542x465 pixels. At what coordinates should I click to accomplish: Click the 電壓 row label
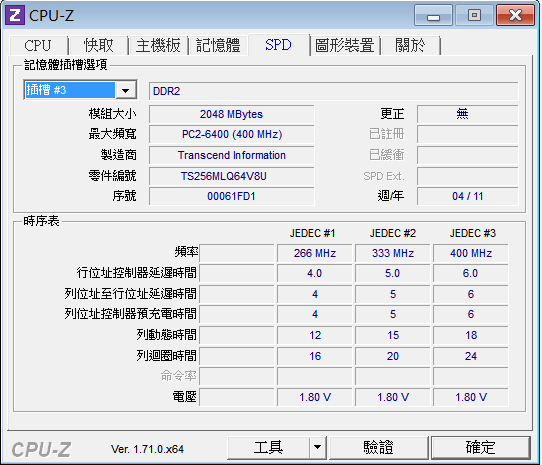[185, 397]
